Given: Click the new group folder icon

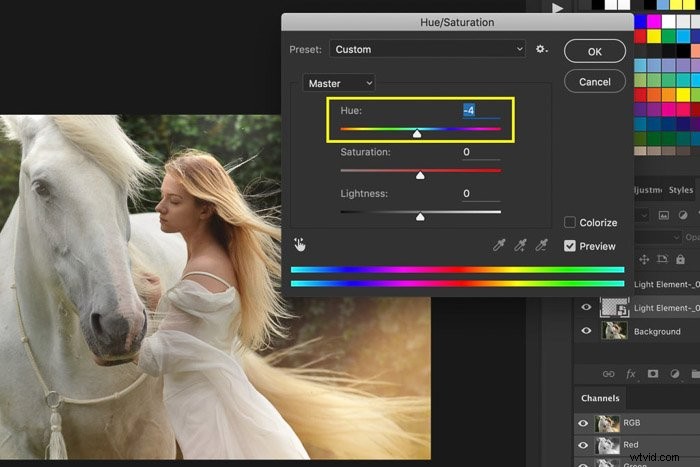Looking at the screenshot, I should [x=696, y=374].
